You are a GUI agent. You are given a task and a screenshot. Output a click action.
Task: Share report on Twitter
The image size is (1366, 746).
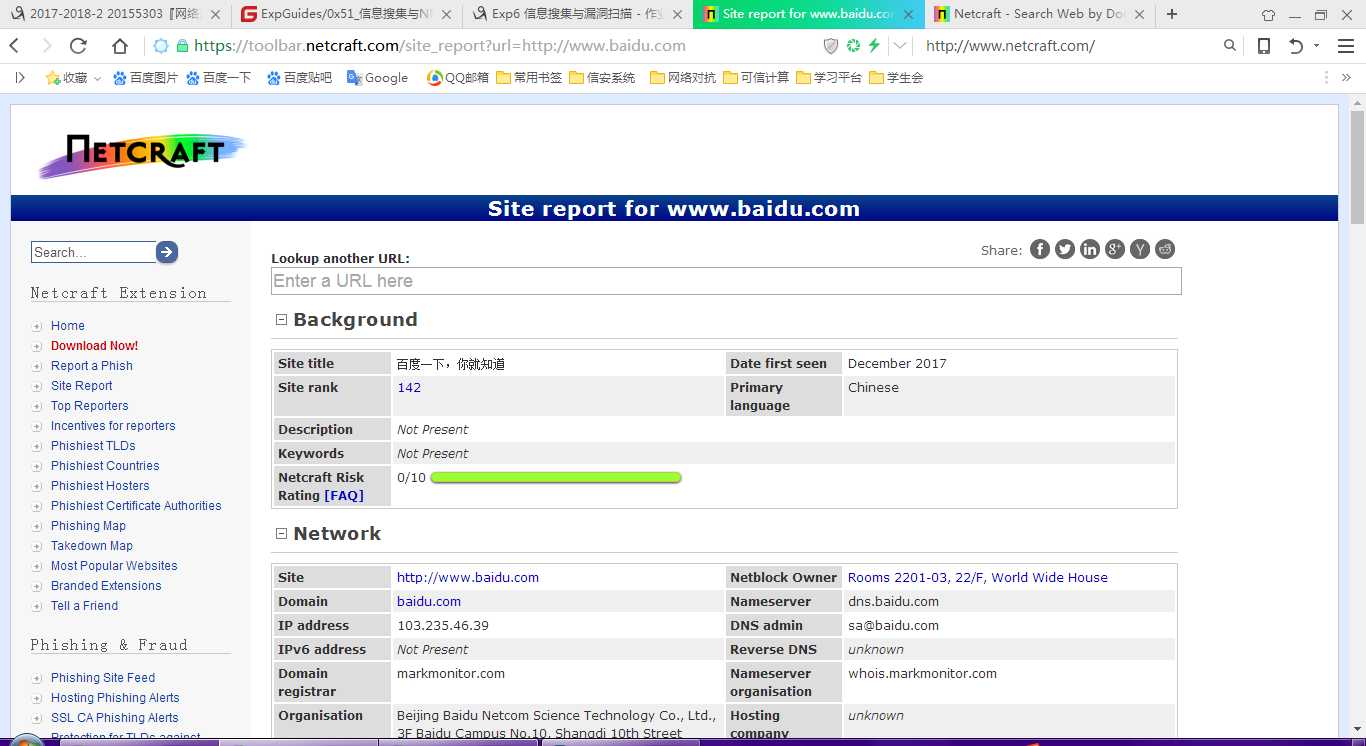[x=1065, y=249]
